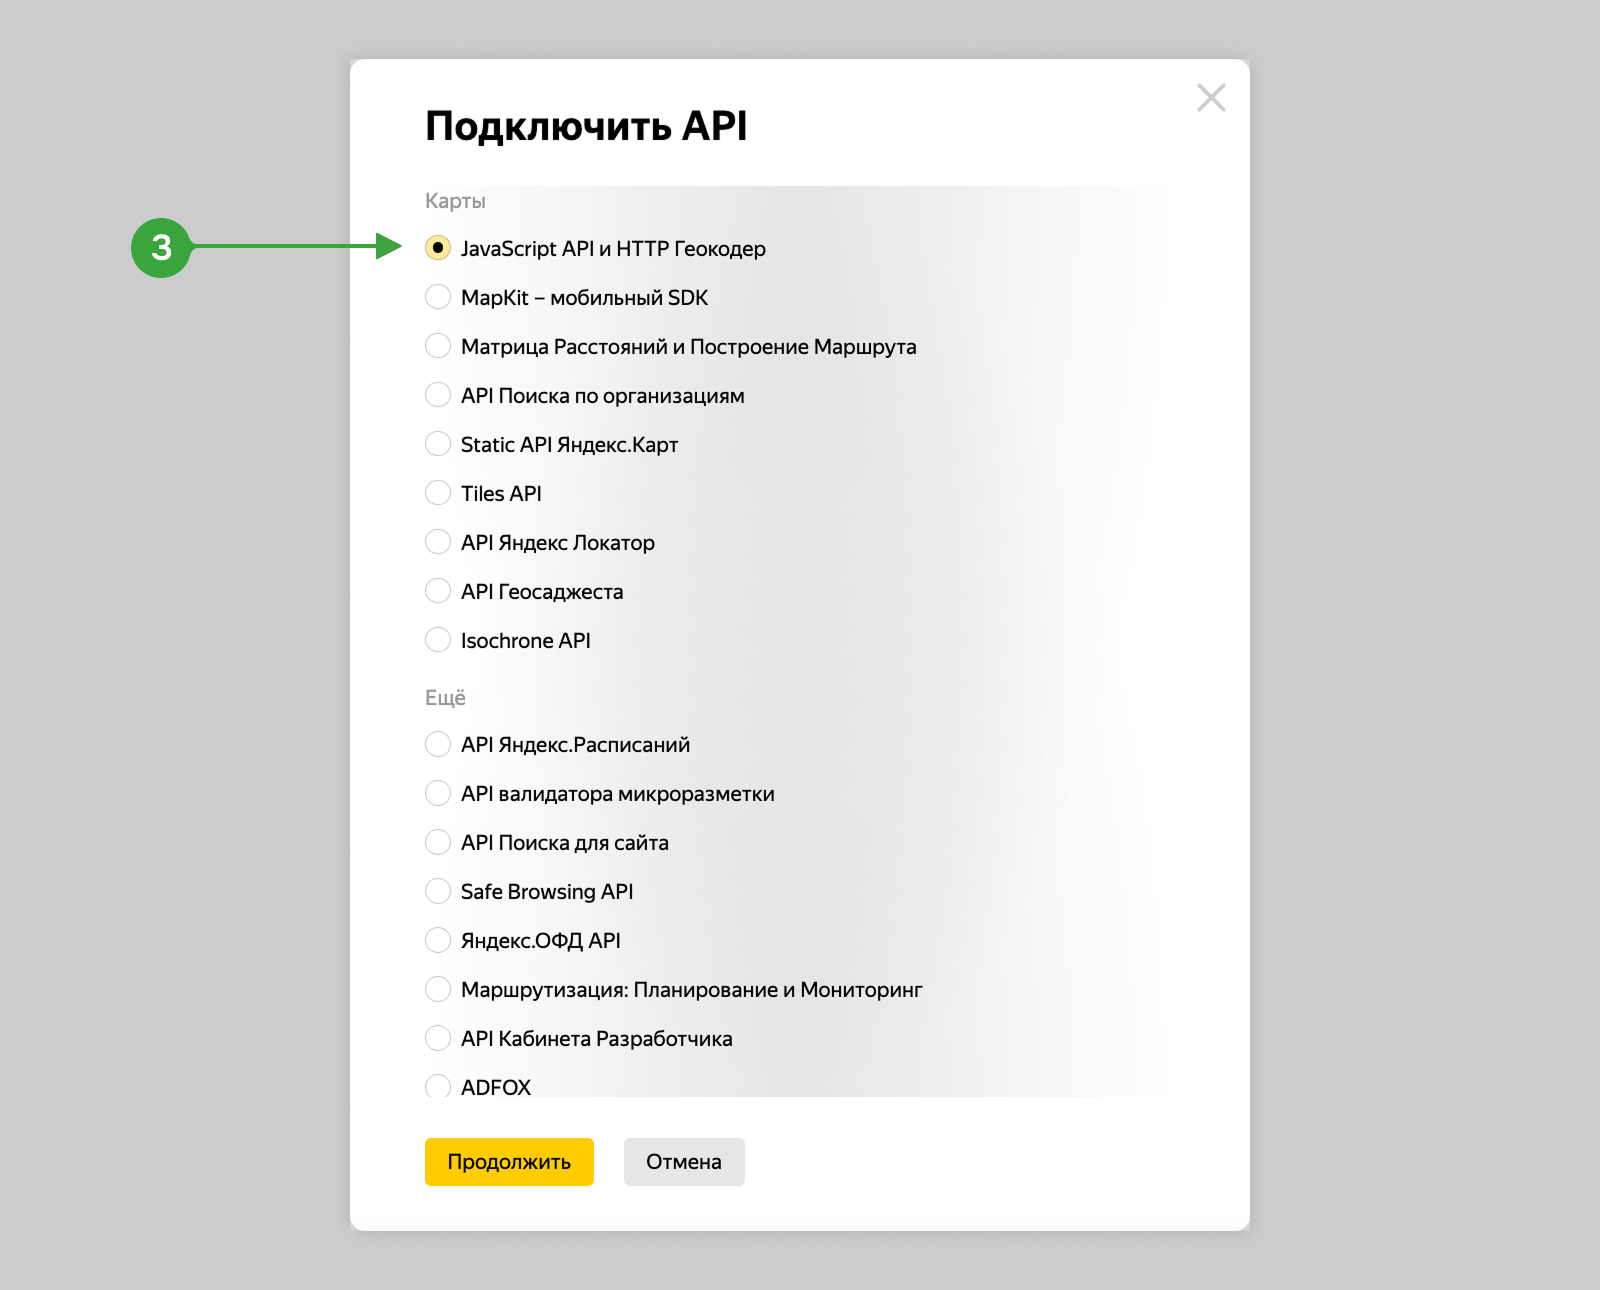Select API валидатора микроразметки
Image resolution: width=1600 pixels, height=1290 pixels.
[438, 793]
